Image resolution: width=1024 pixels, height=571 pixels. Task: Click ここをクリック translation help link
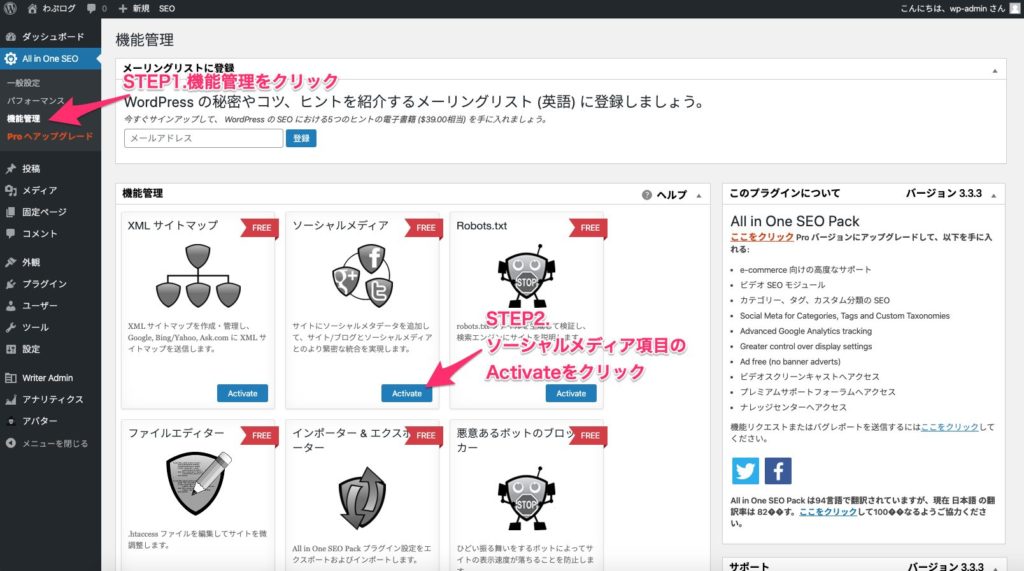[828, 512]
